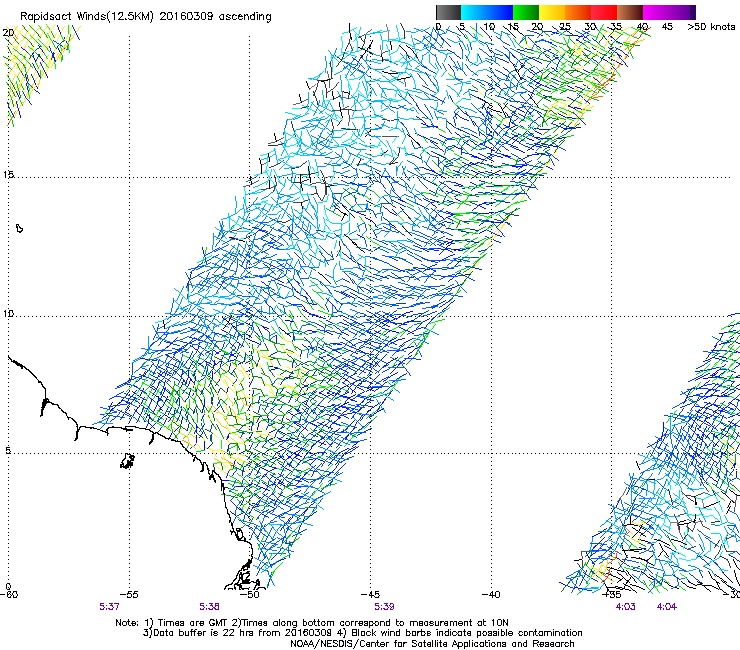The image size is (740, 650).
Task: Click the latitude label '15' on the left axis
Action: pyautogui.click(x=8, y=175)
